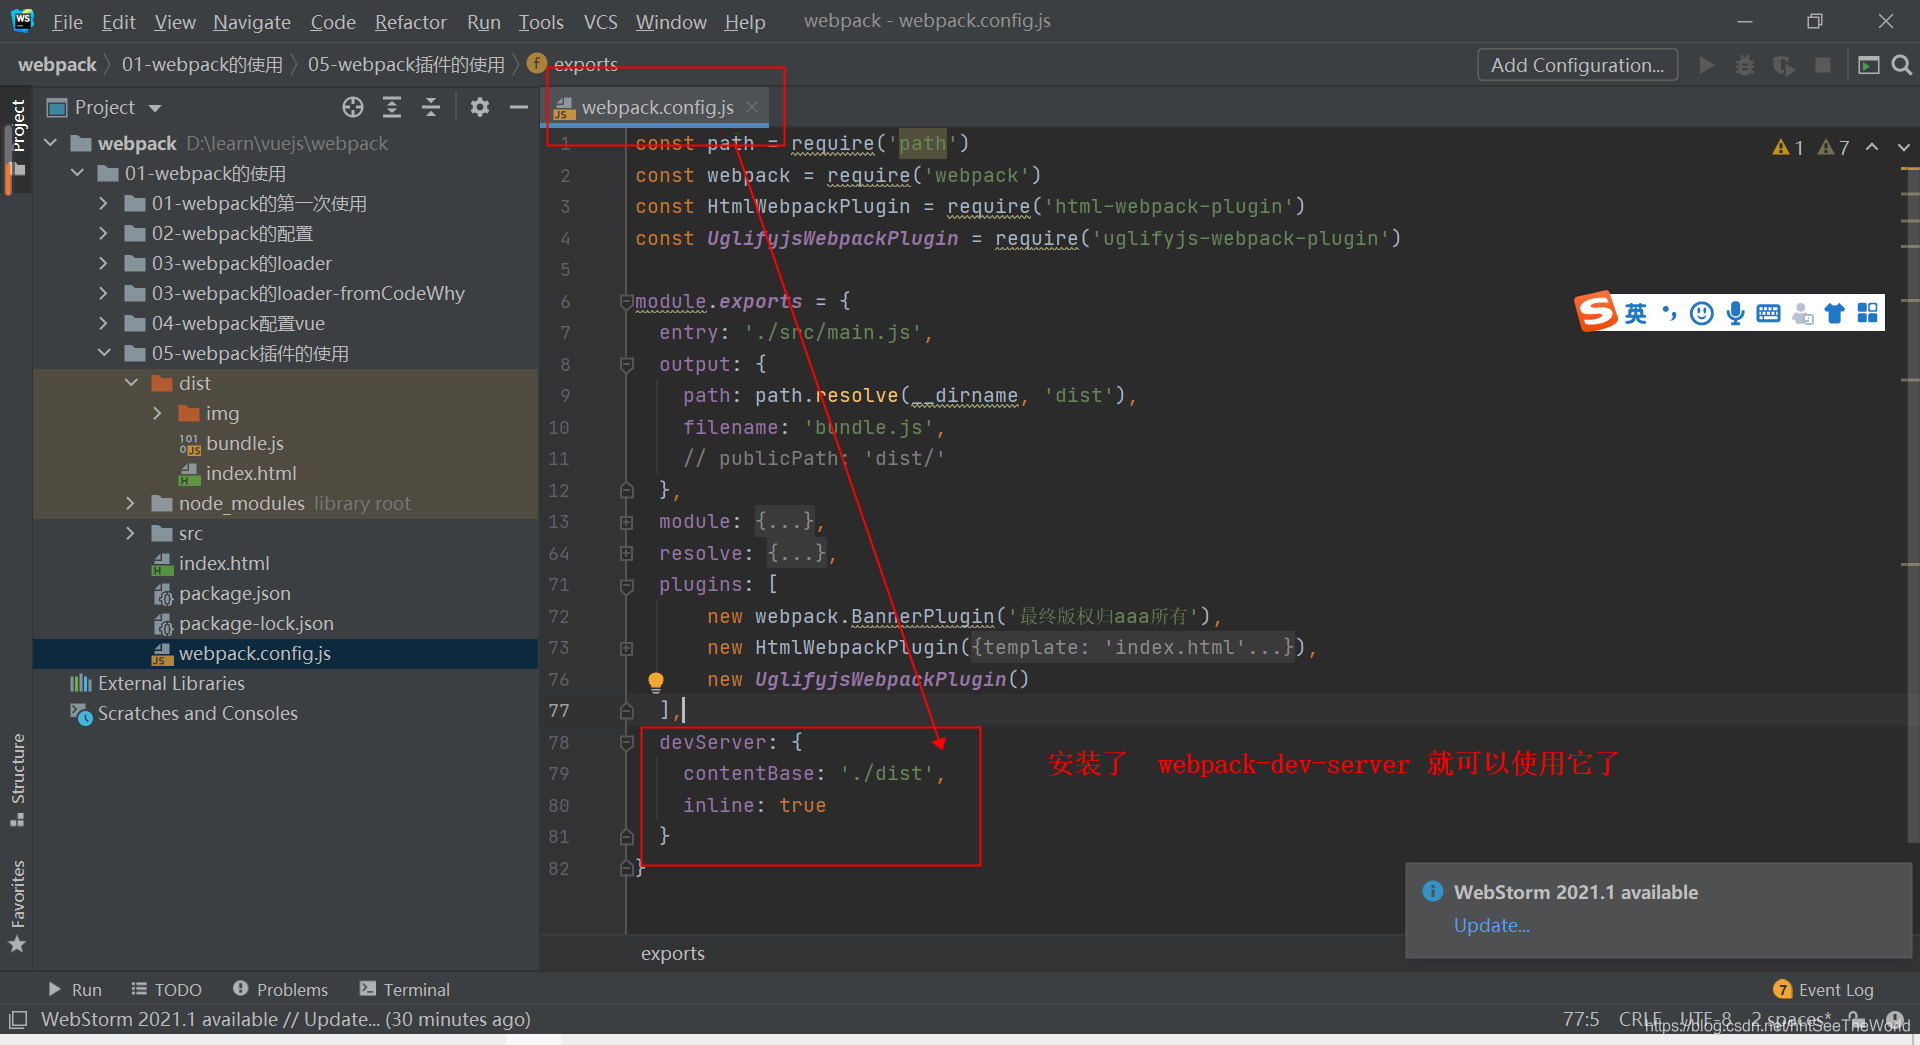1920x1045 pixels.
Task: Select bundle.js in project tree
Action: (244, 443)
